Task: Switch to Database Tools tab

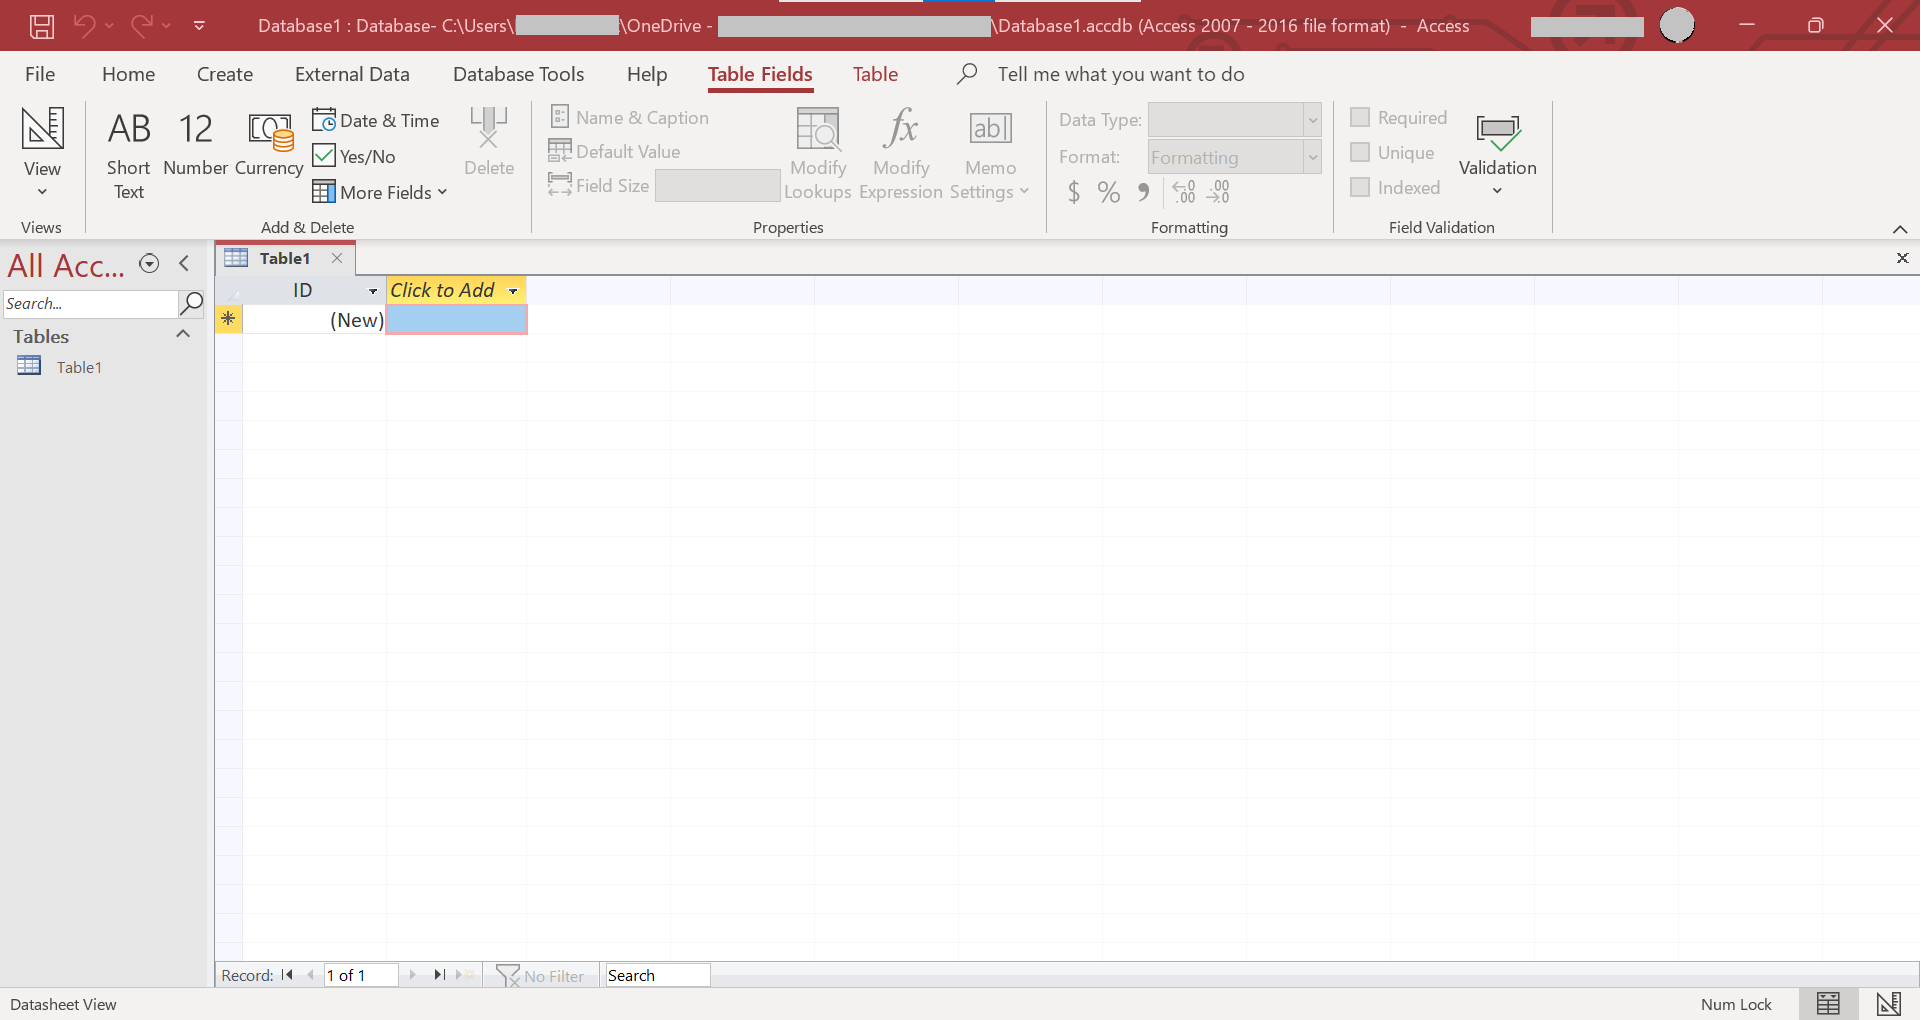Action: coord(518,74)
